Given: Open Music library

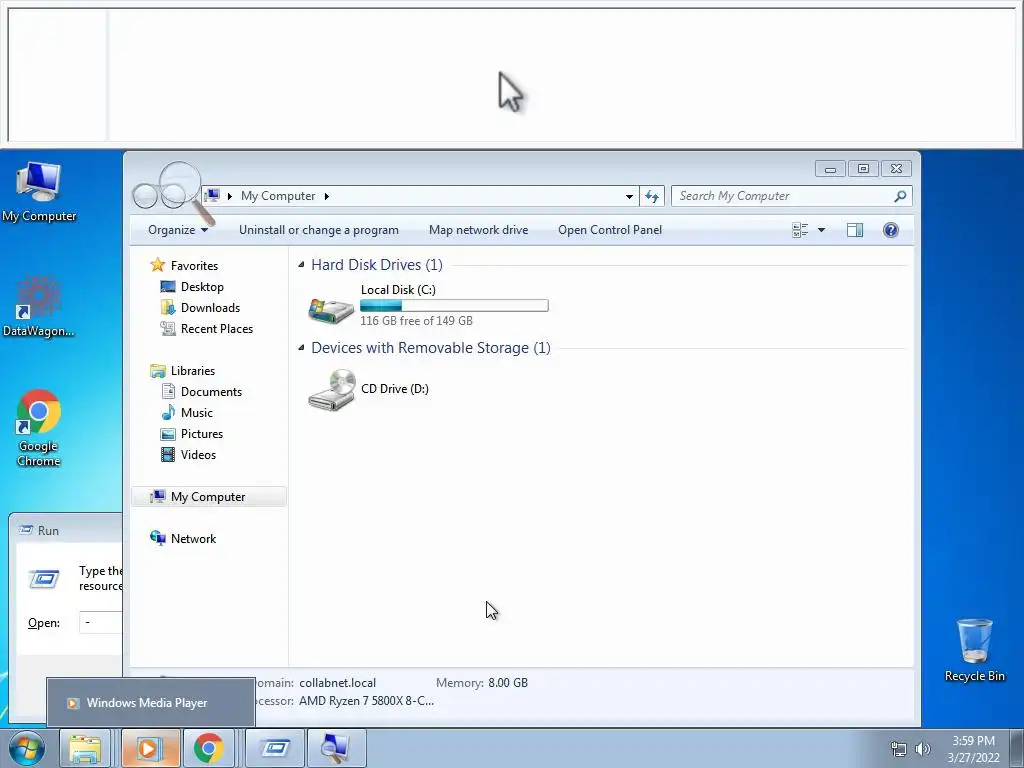Looking at the screenshot, I should coord(197,413).
